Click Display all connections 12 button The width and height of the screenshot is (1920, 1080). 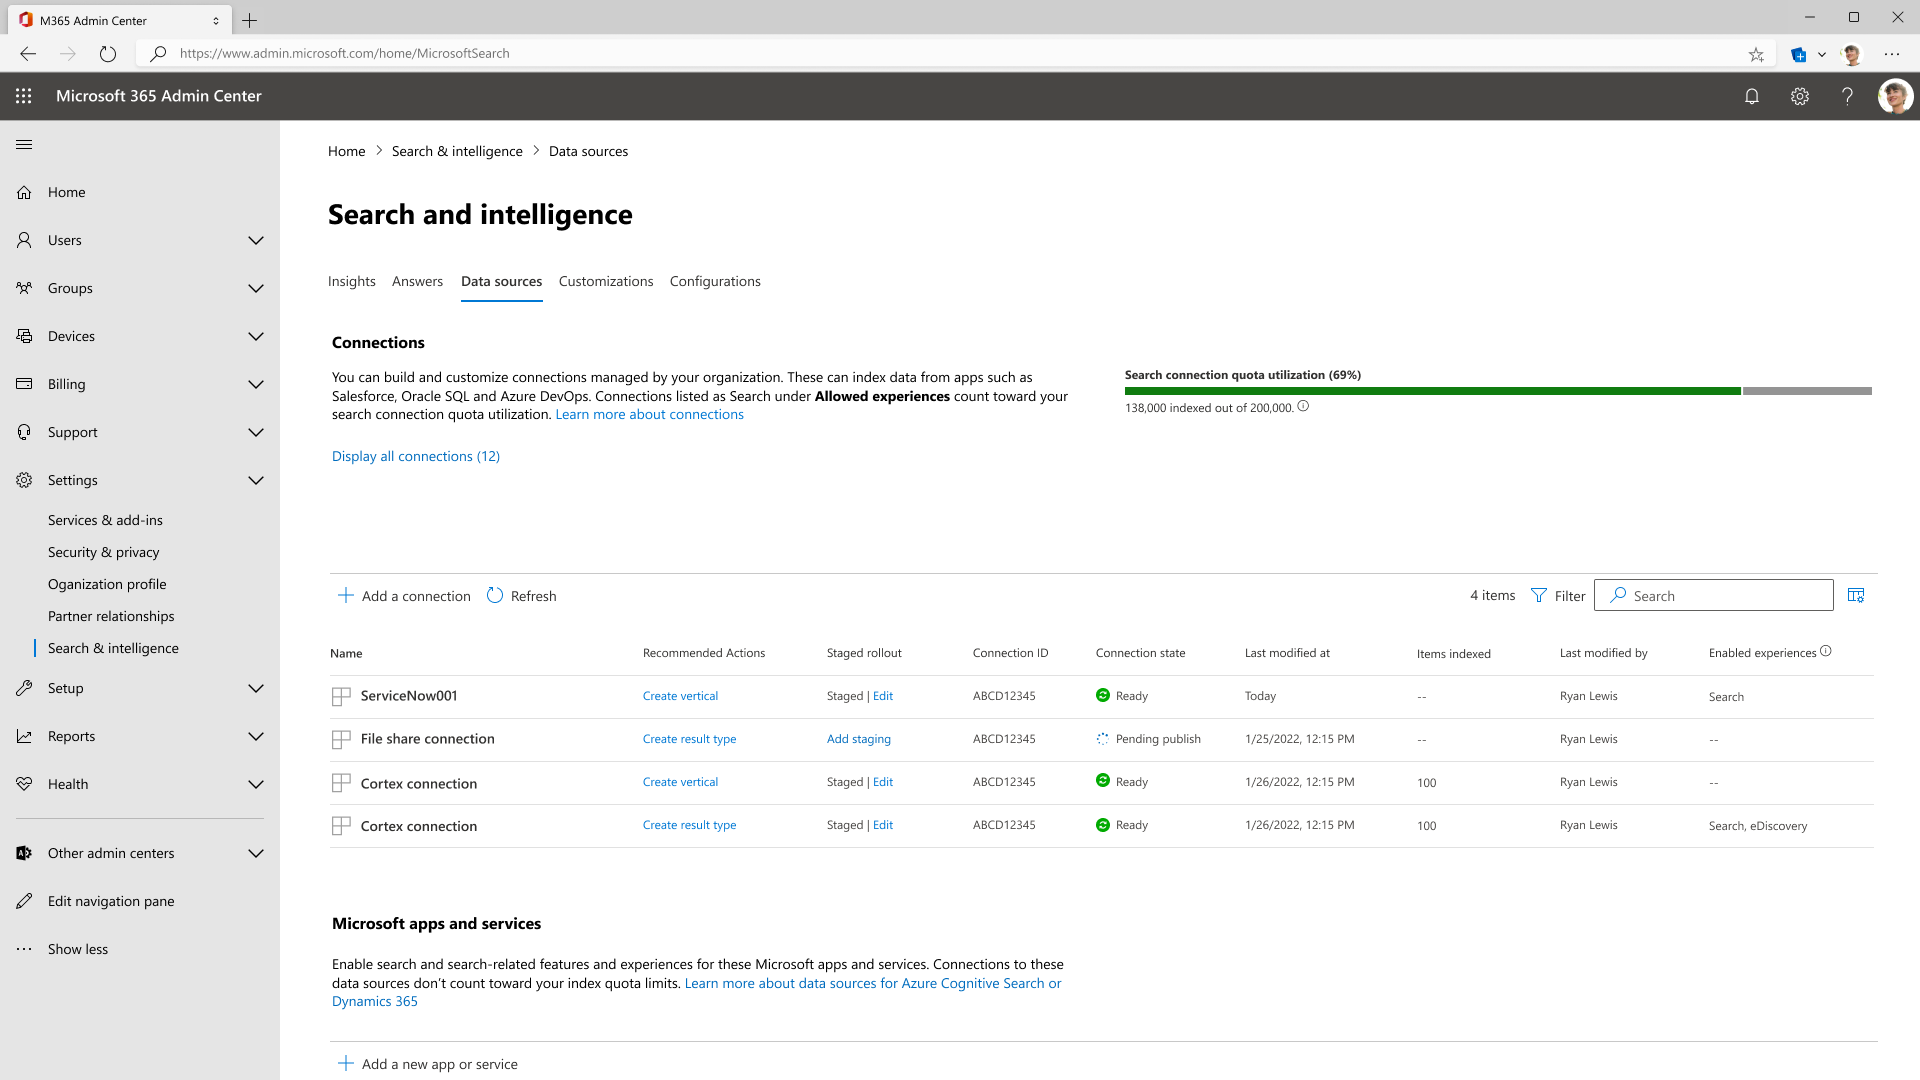(x=415, y=455)
